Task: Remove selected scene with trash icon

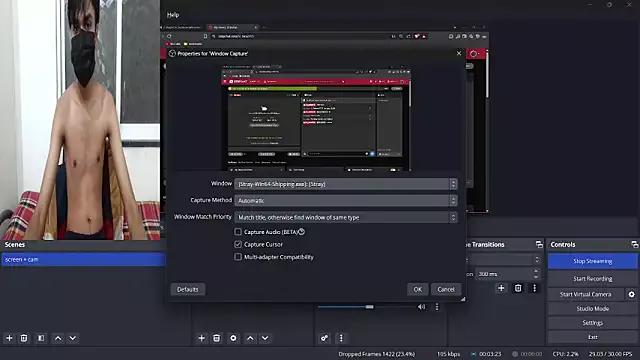Action: 24,338
